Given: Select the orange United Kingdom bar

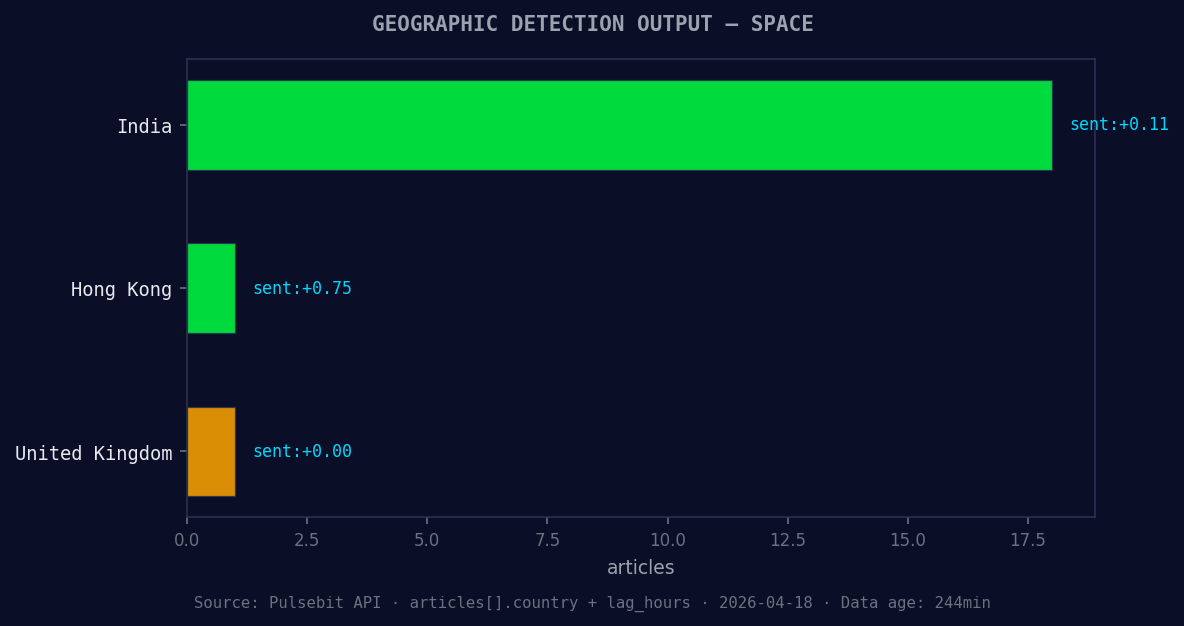Looking at the screenshot, I should point(210,451).
